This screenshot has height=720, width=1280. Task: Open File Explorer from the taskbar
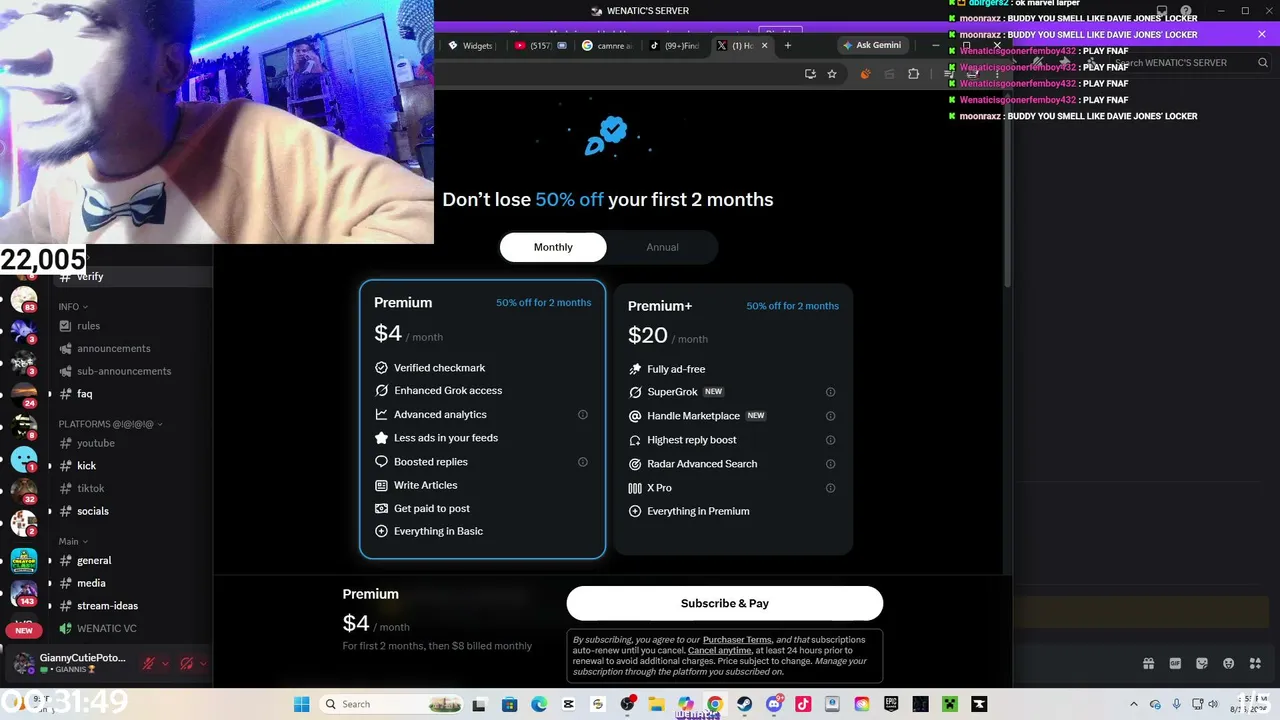pyautogui.click(x=657, y=704)
